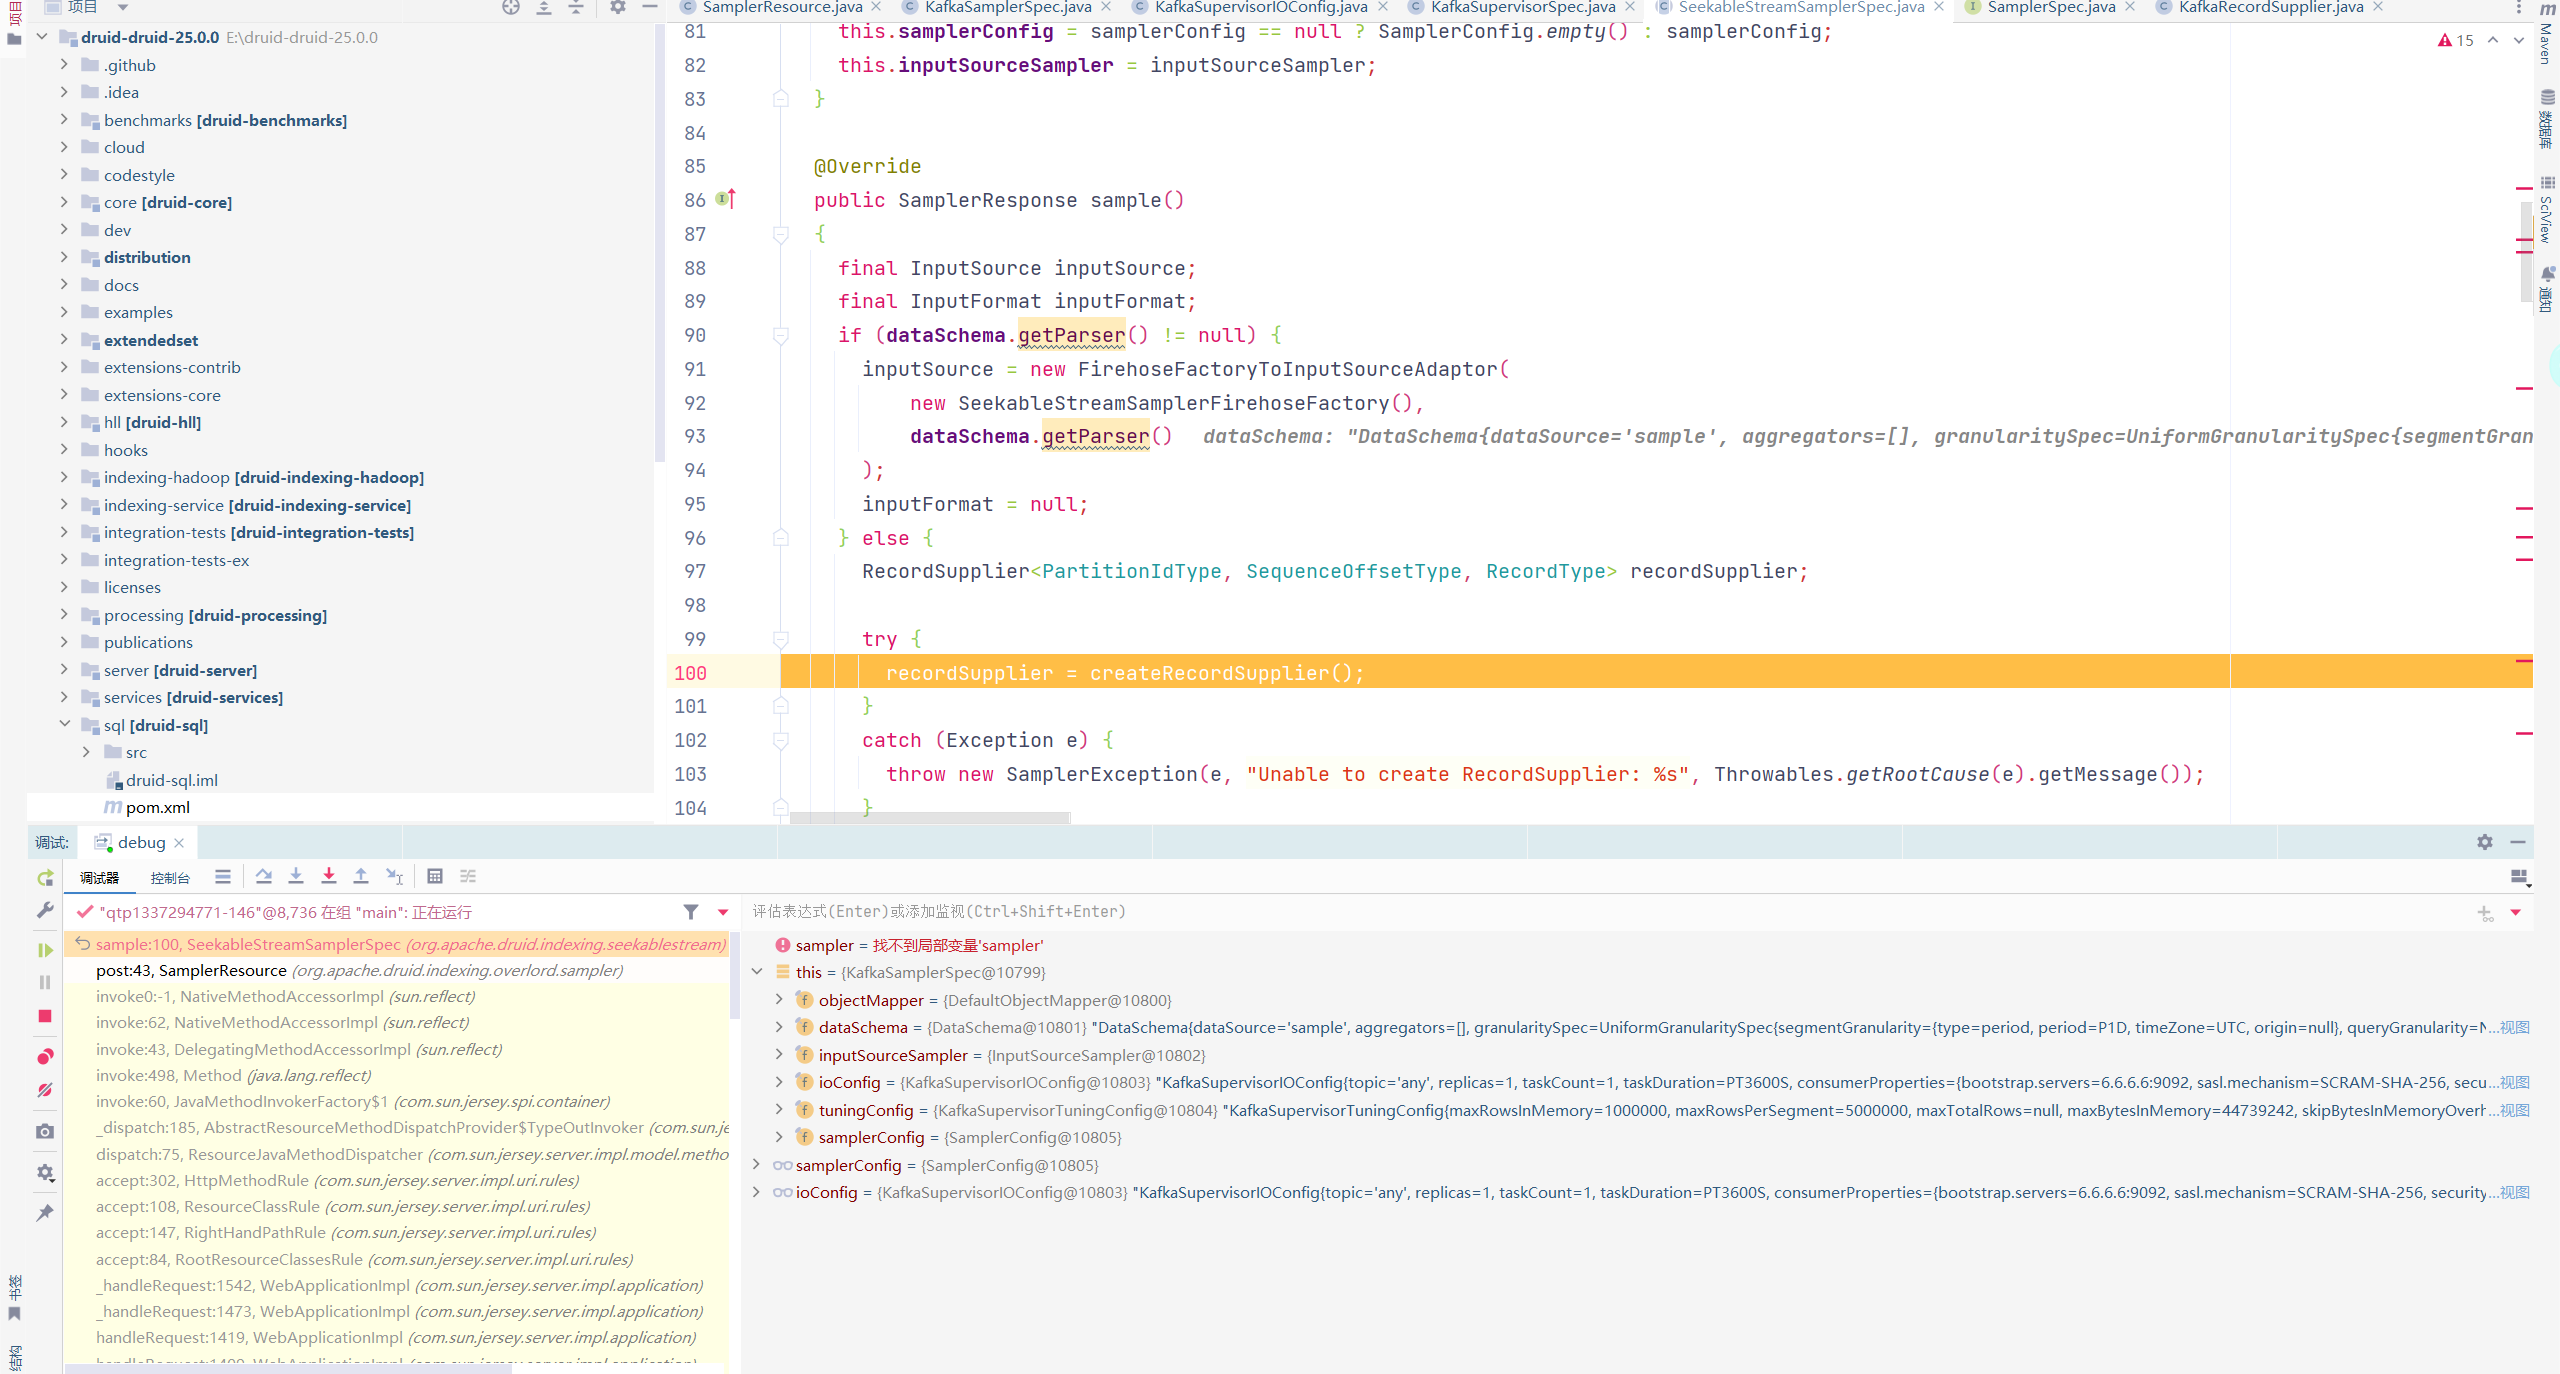
Task: Resume program execution
Action: 45,950
